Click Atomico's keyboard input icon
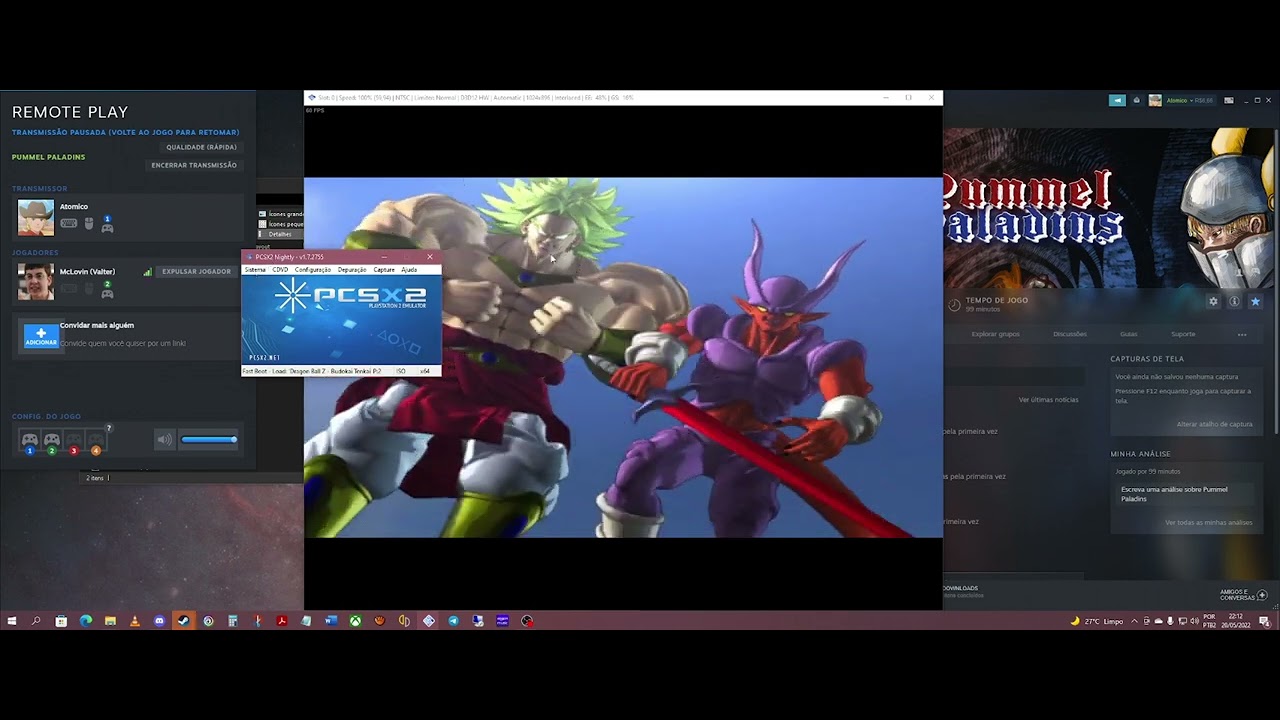This screenshot has width=1280, height=720. tap(69, 224)
